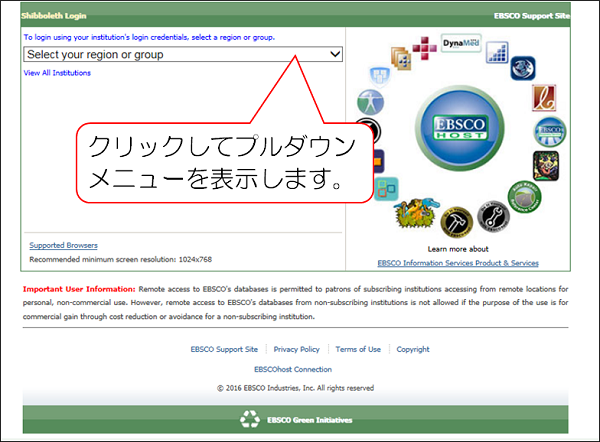Screen dimensions: 600x442
Task: Select the Vitruvian man figure icon
Action: 372,101
